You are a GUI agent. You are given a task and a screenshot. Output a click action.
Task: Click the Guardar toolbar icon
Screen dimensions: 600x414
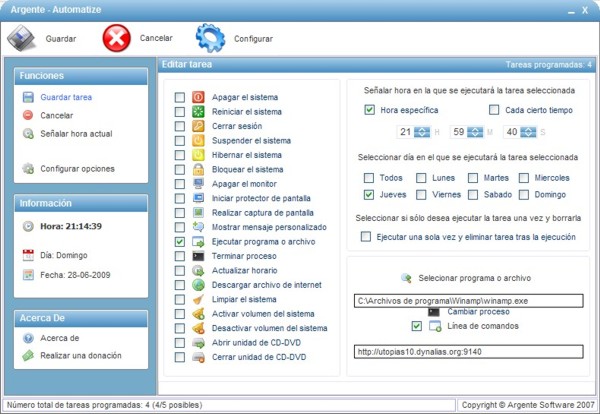tap(21, 38)
